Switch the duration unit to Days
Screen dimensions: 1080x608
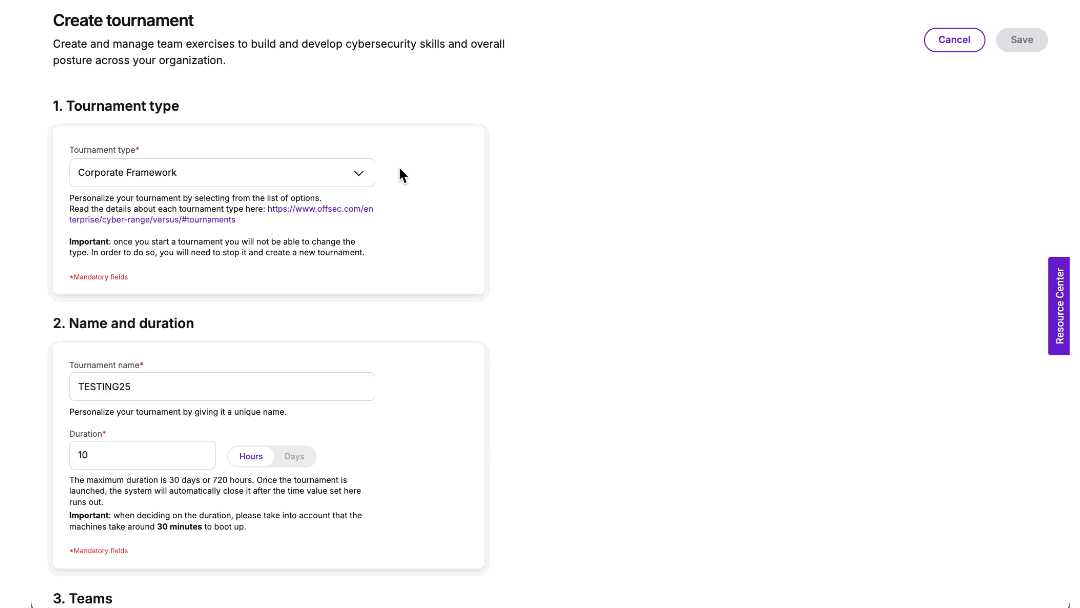(x=294, y=455)
